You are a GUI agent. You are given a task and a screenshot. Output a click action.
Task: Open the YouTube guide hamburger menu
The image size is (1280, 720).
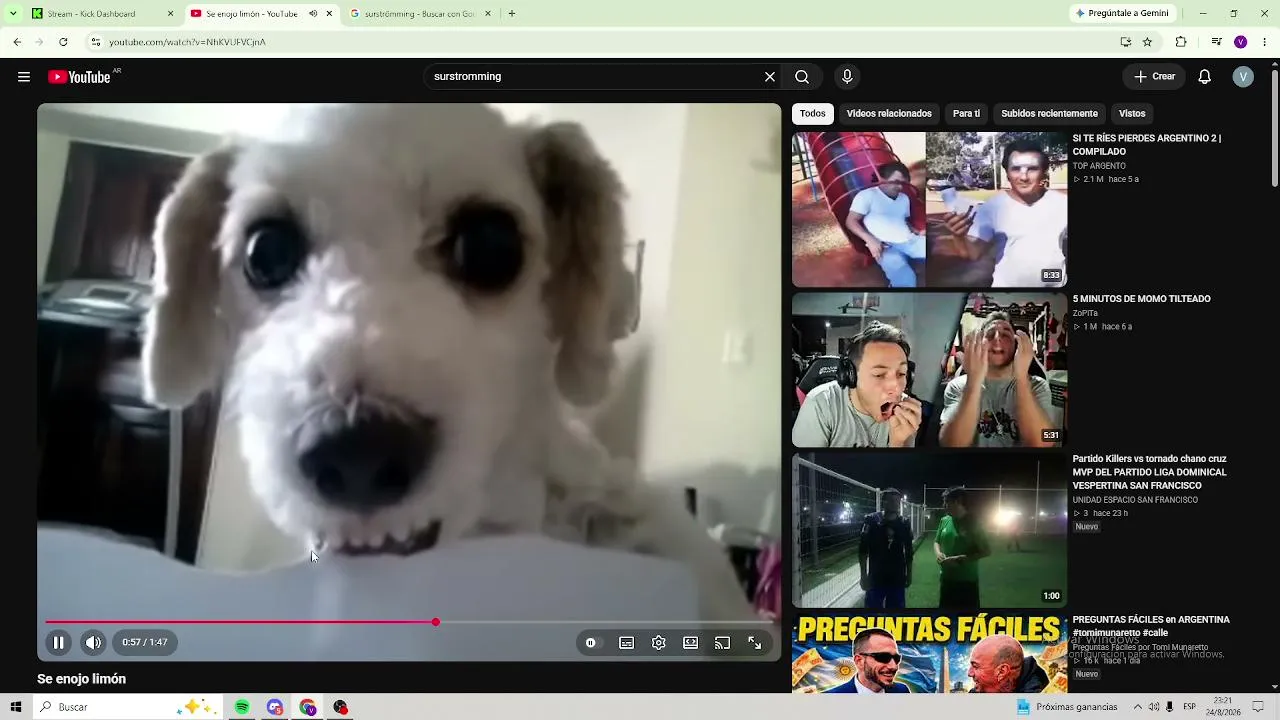tap(24, 77)
